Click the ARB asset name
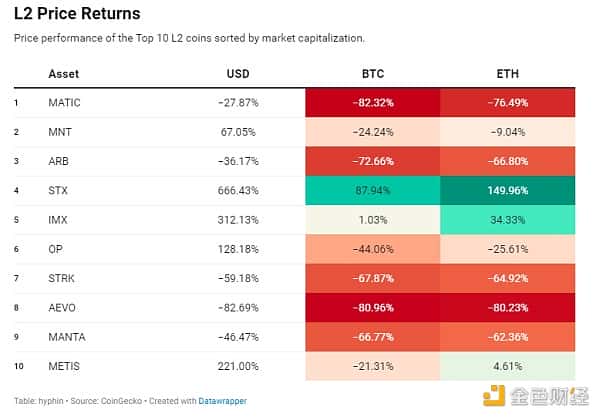Image resolution: width=600 pixels, height=417 pixels. click(58, 158)
